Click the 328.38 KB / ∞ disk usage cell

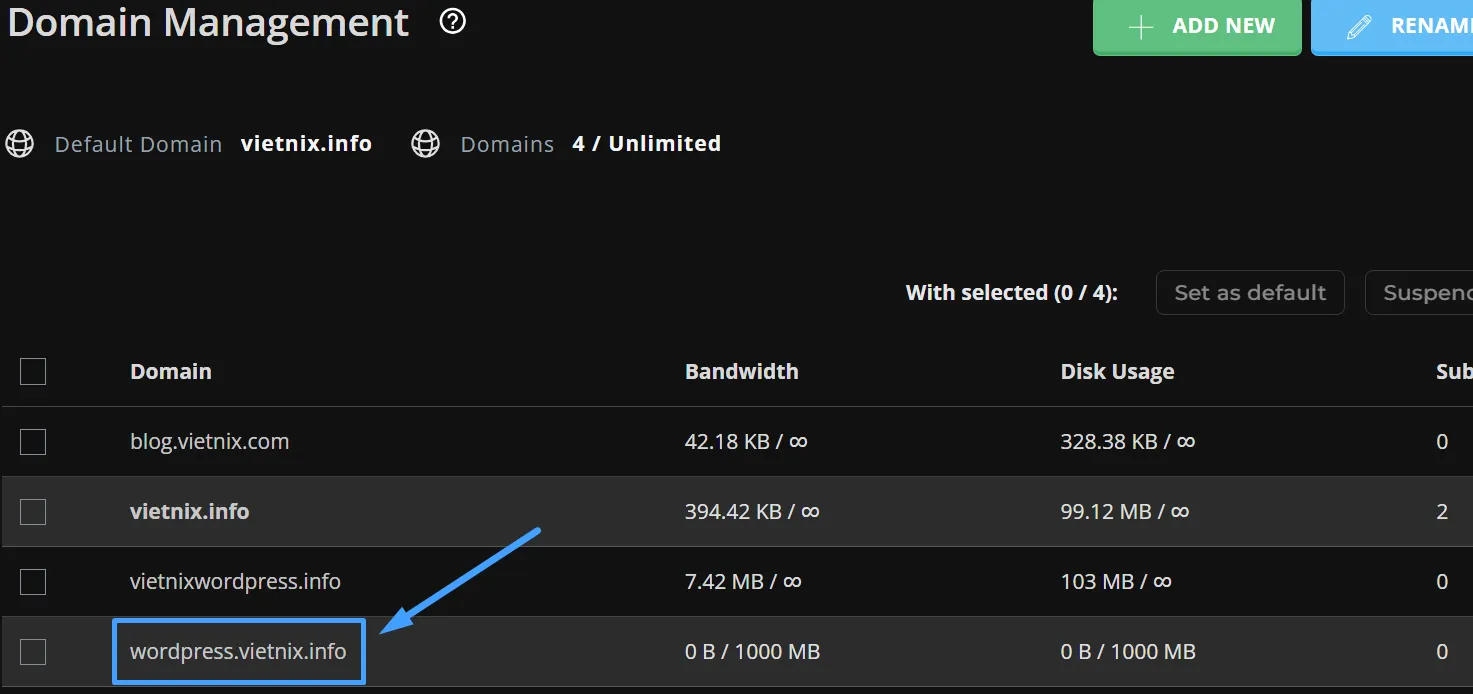coord(1128,442)
